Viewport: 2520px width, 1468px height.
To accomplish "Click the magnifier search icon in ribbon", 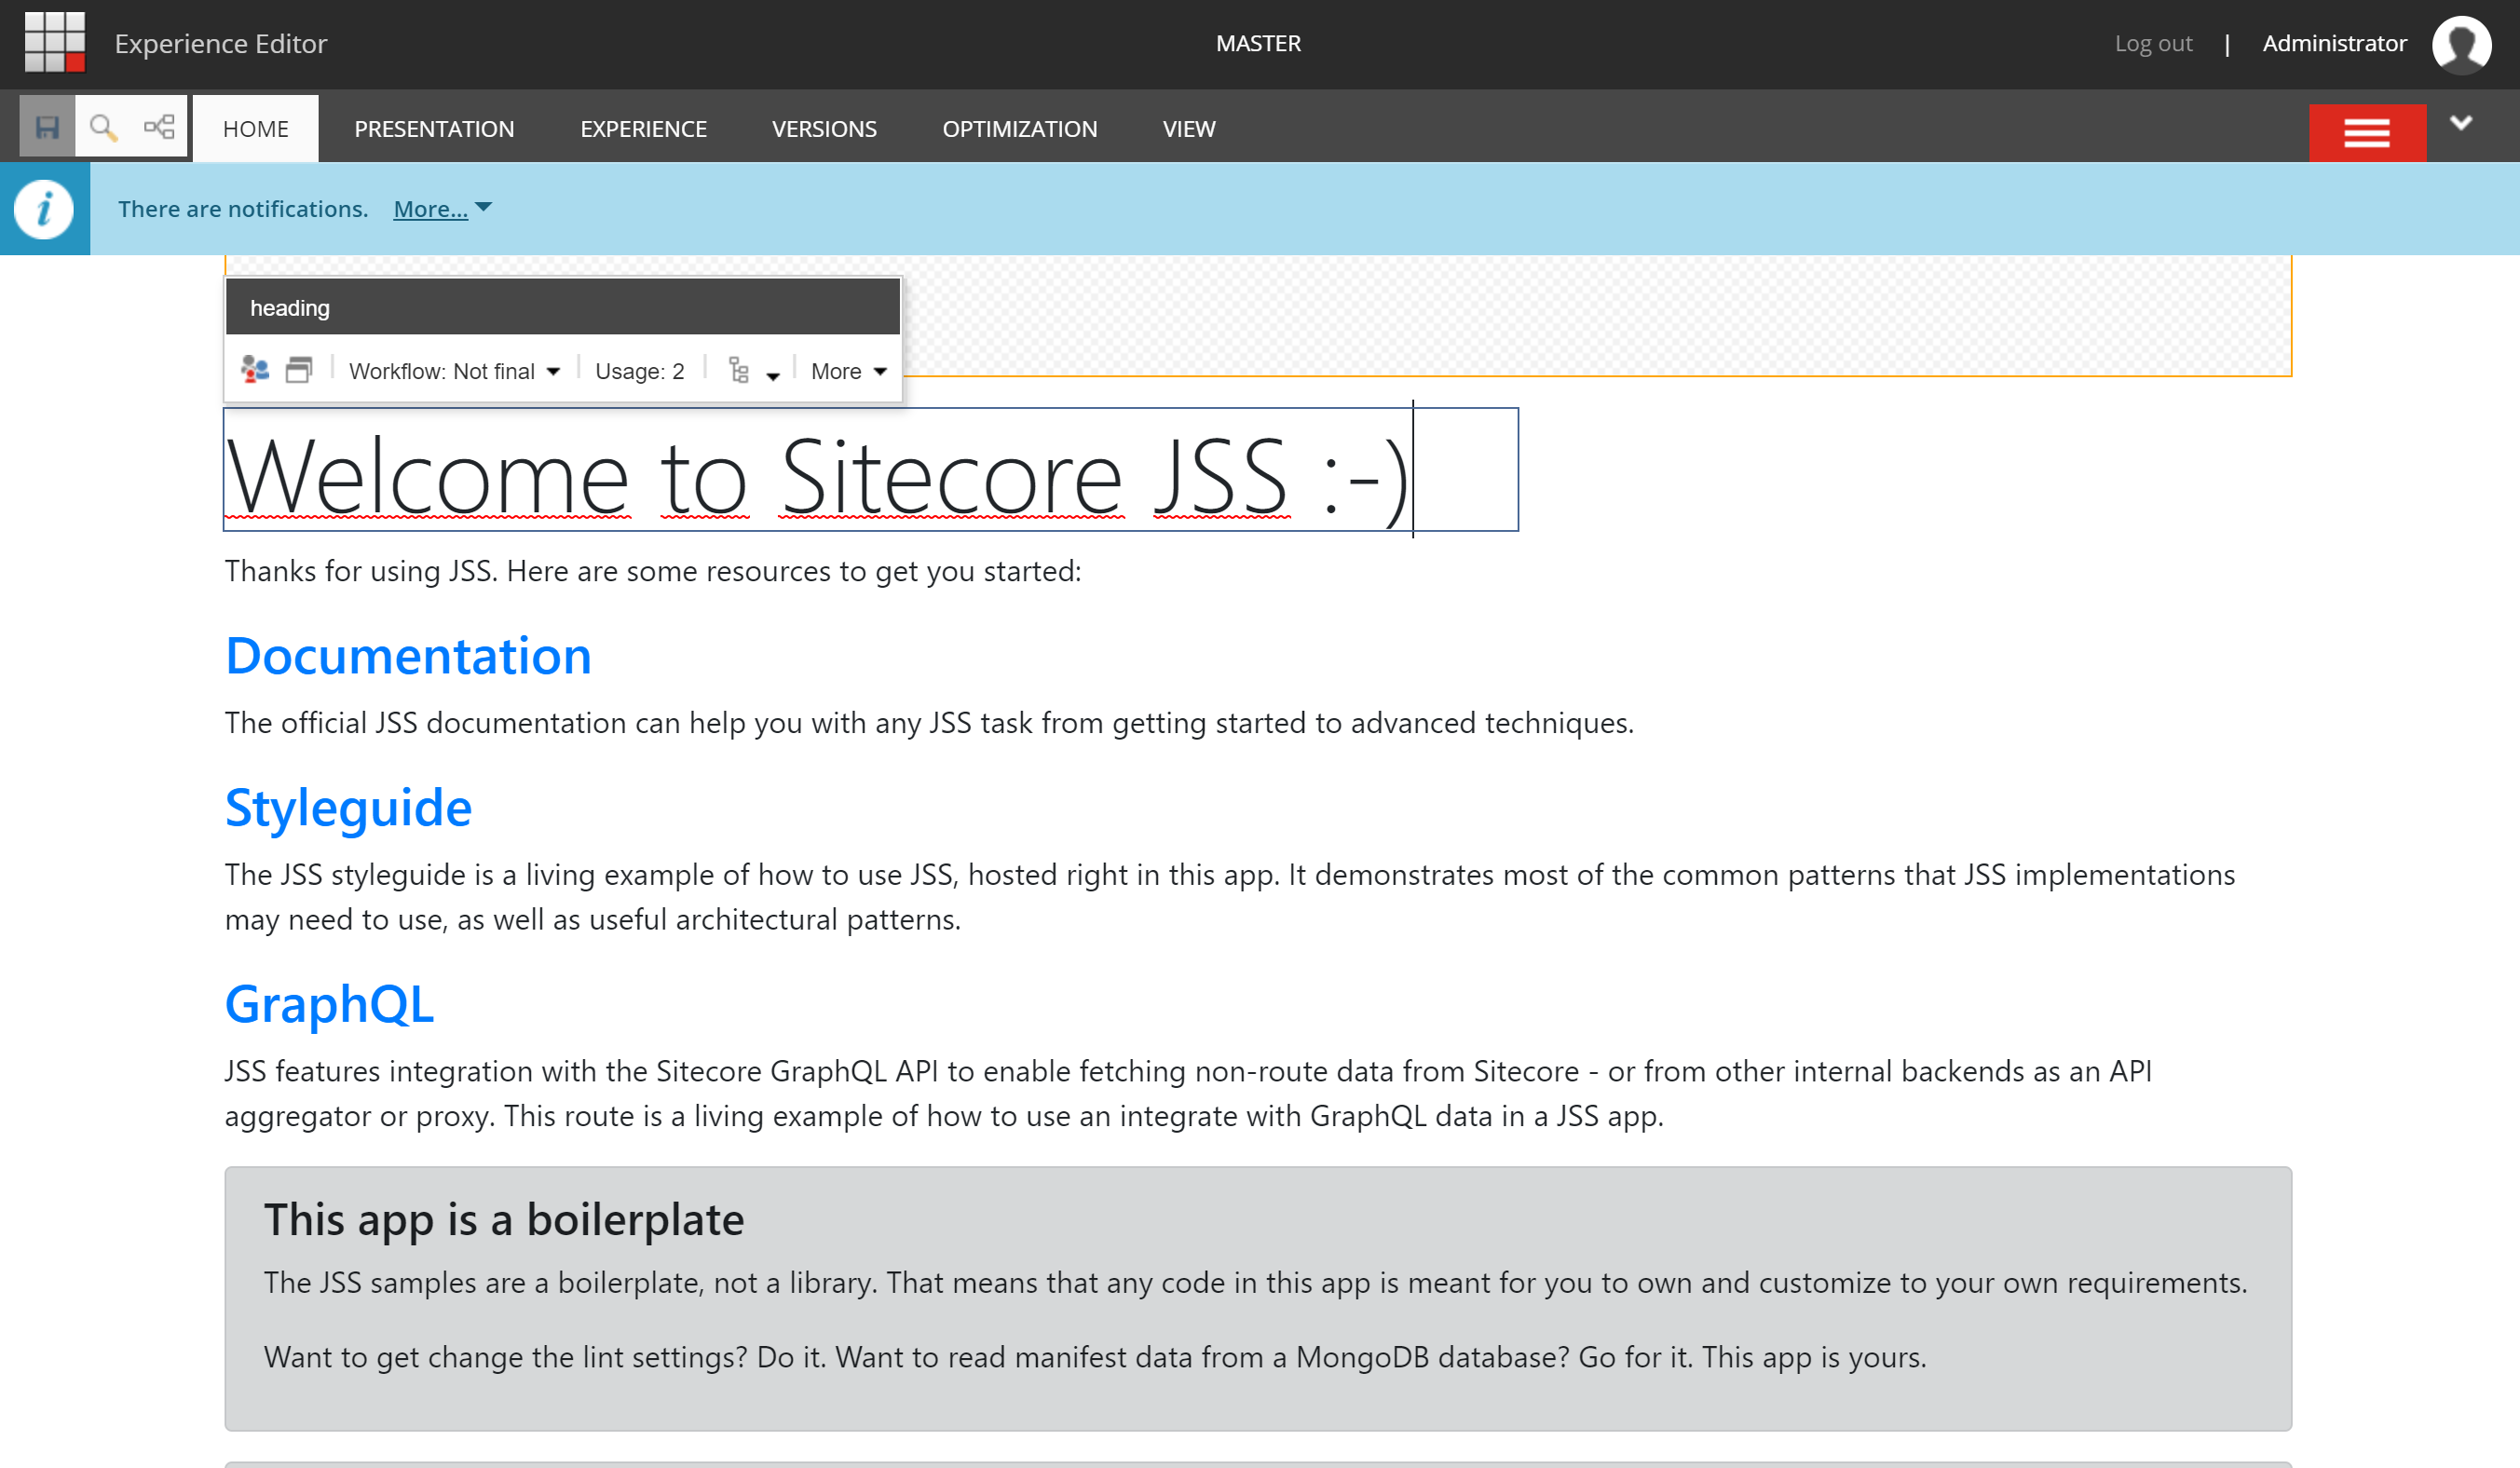I will [102, 127].
